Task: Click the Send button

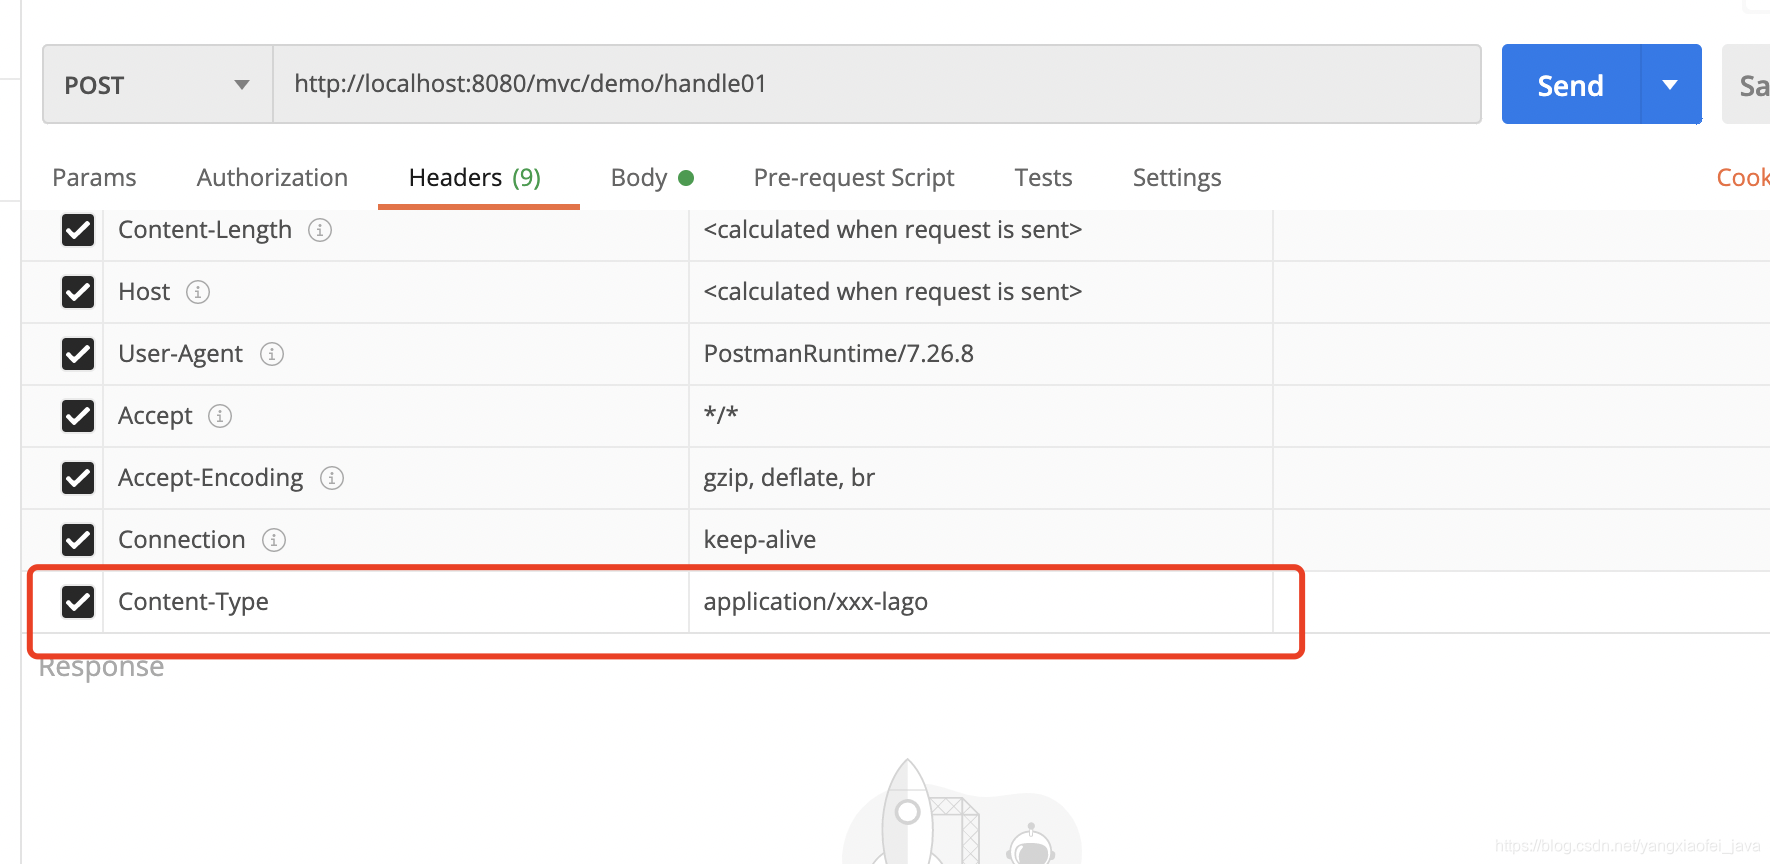Action: pos(1571,85)
